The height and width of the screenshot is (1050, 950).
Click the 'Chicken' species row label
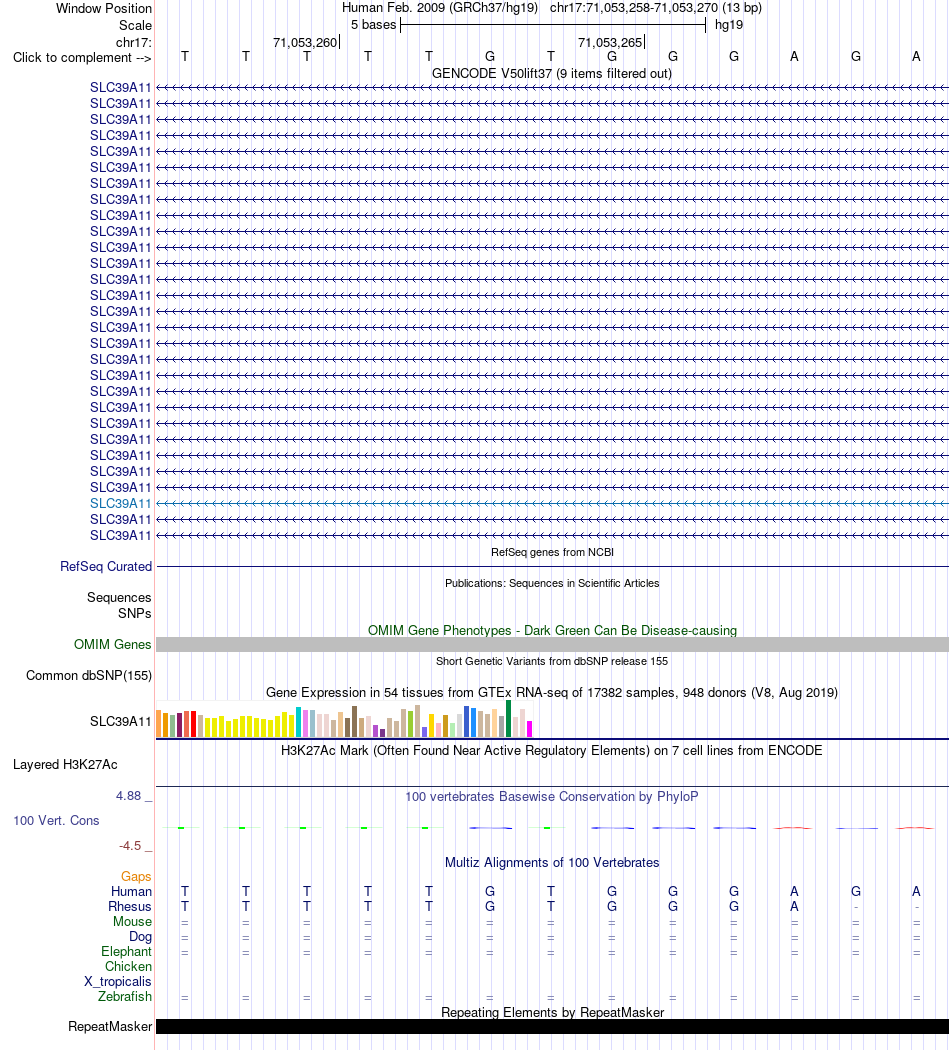(128, 967)
